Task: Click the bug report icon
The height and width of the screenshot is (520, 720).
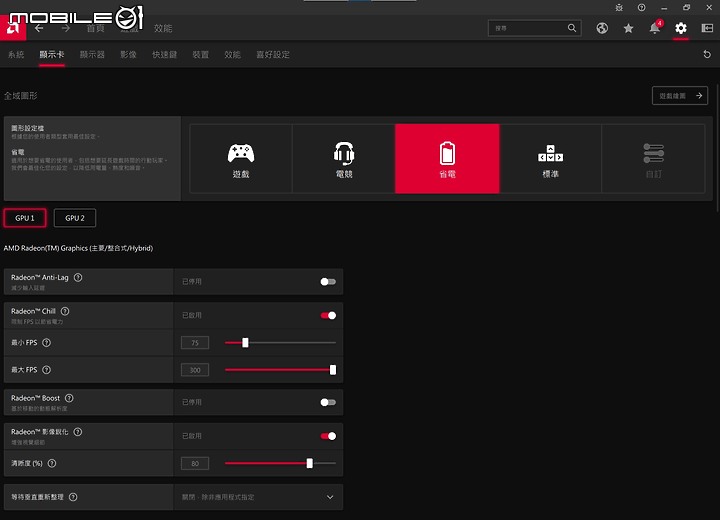Action: (619, 7)
